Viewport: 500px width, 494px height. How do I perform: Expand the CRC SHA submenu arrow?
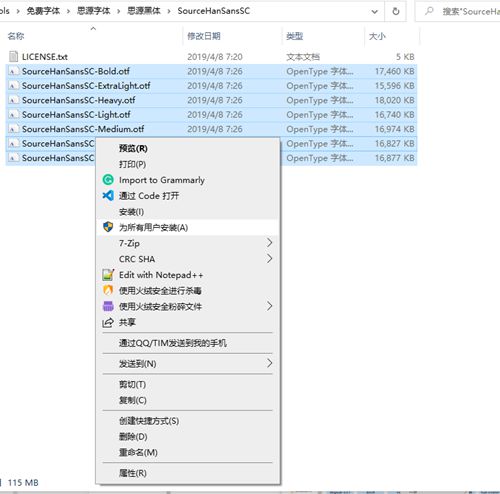tap(270, 259)
